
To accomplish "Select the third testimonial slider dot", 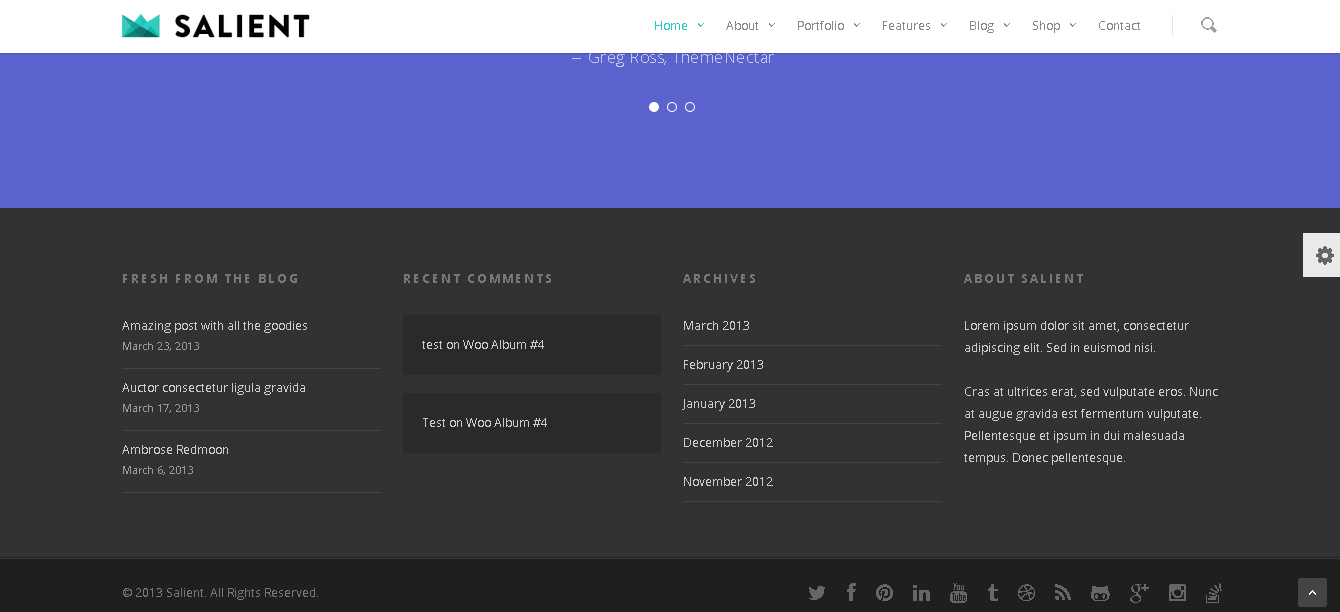I will click(690, 107).
